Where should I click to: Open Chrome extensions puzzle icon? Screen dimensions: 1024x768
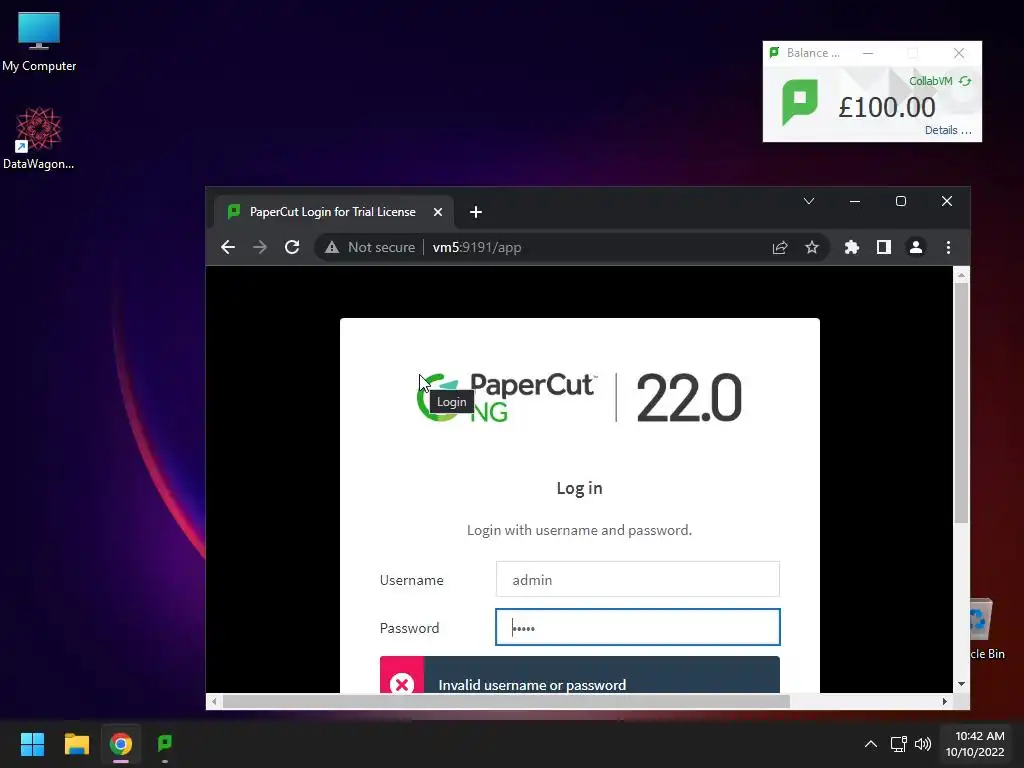[x=852, y=247]
